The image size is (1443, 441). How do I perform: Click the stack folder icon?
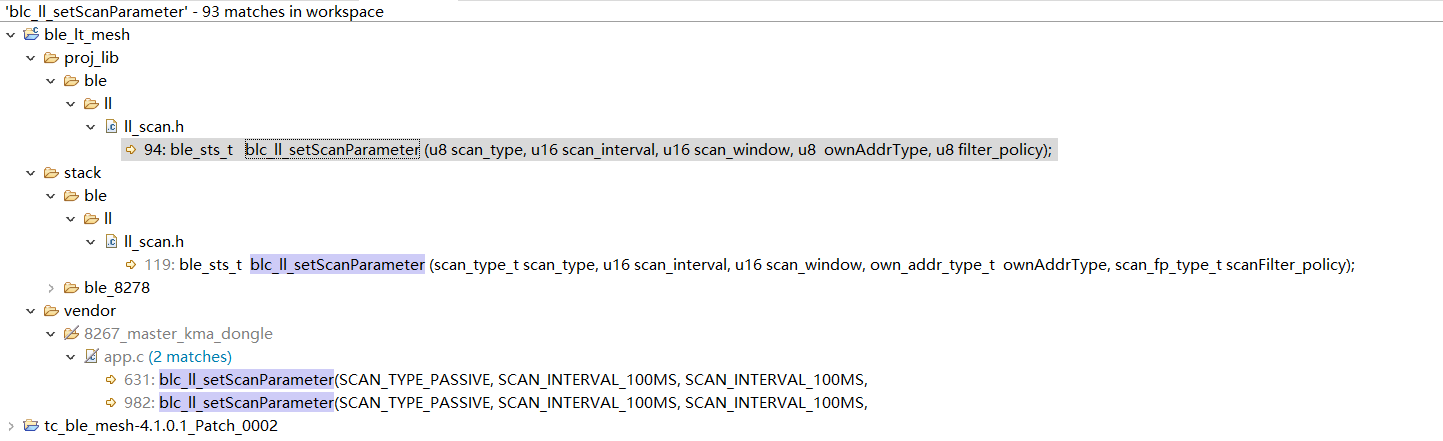pos(51,173)
